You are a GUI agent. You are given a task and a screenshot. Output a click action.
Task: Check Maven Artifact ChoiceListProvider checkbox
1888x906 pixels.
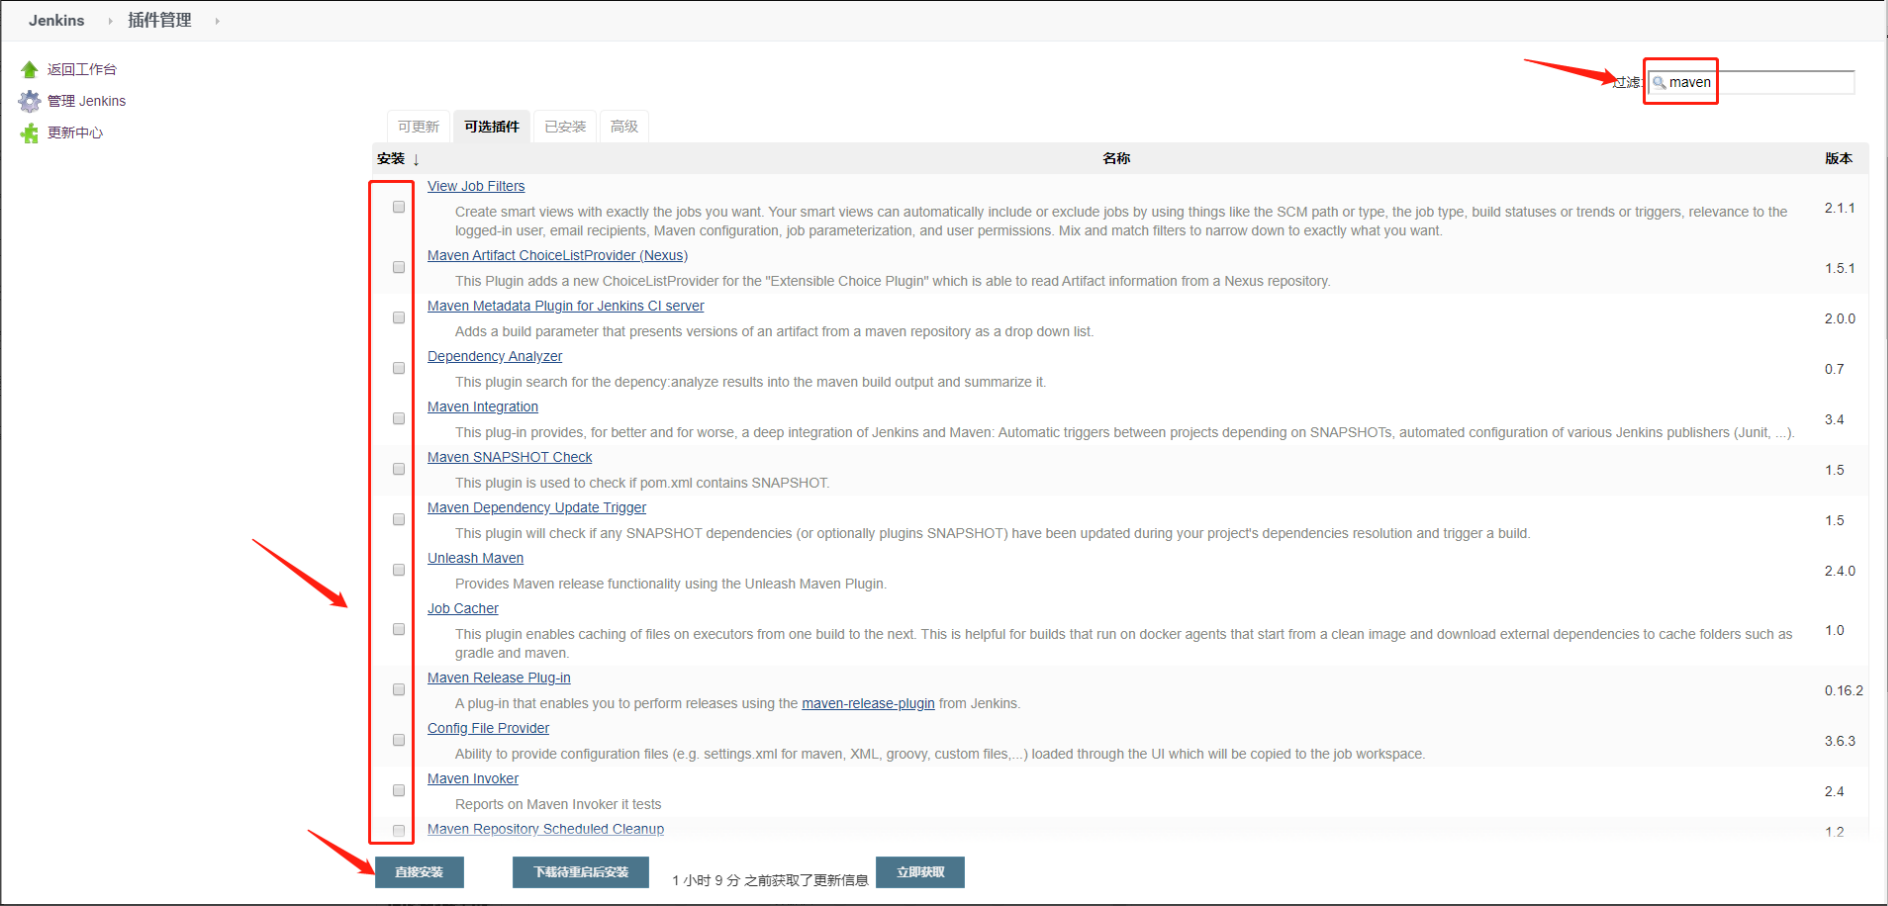399,267
